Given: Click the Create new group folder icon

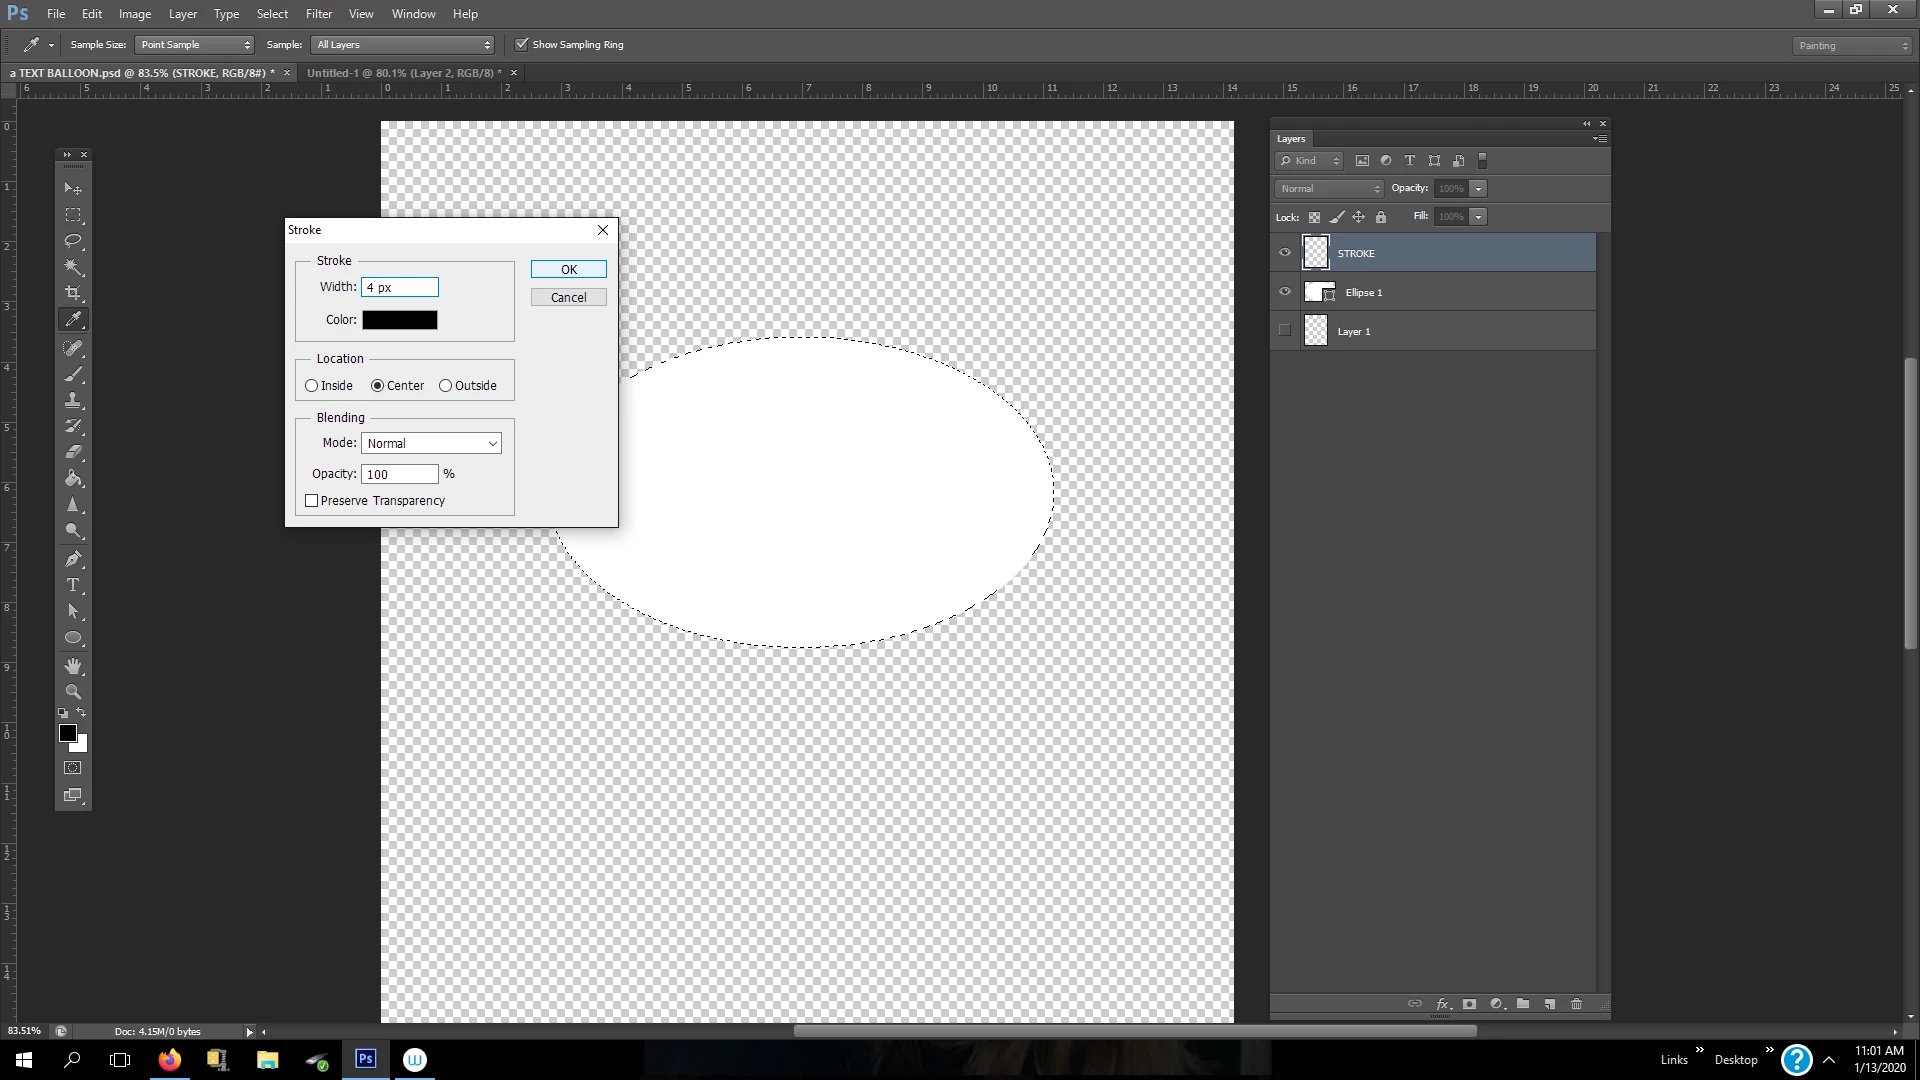Looking at the screenshot, I should (1522, 1004).
